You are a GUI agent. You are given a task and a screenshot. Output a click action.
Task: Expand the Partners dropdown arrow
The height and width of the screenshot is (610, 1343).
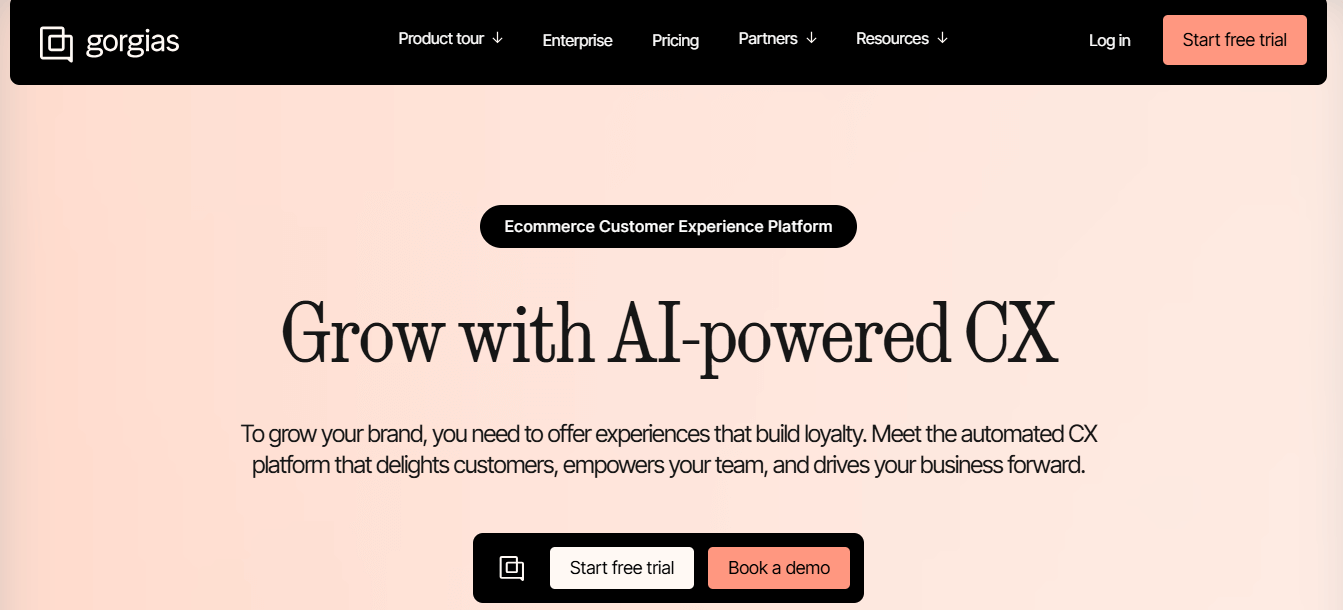coord(811,39)
